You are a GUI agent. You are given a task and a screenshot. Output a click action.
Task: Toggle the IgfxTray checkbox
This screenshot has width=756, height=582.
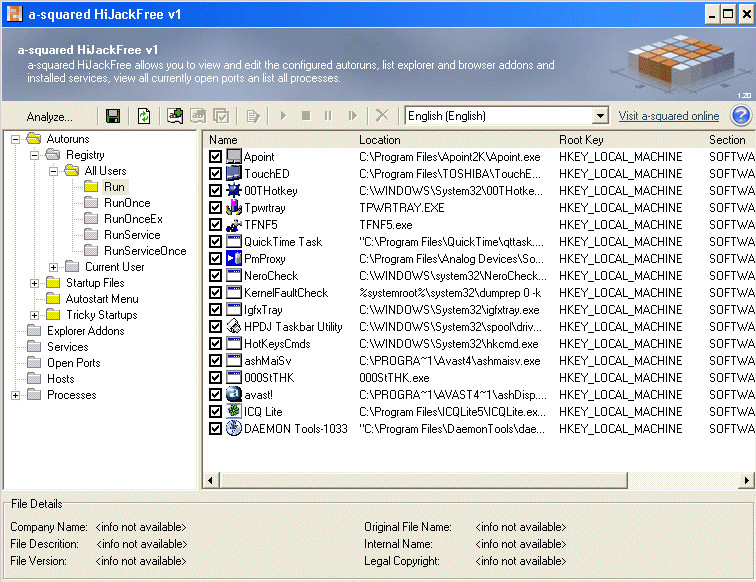coord(216,309)
